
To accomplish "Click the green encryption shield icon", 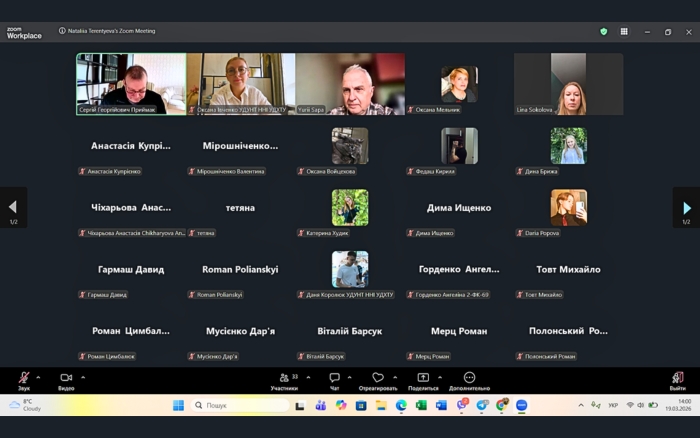I will [604, 31].
